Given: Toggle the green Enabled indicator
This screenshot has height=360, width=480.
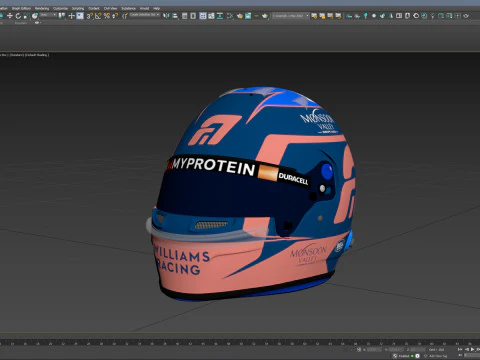Looking at the screenshot, I should point(412,356).
